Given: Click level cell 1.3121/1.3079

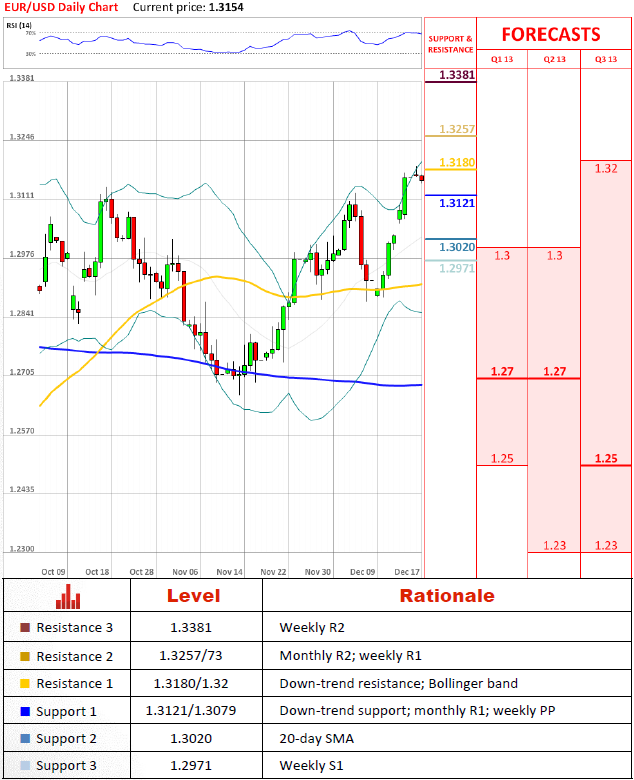Looking at the screenshot, I should pos(191,711).
